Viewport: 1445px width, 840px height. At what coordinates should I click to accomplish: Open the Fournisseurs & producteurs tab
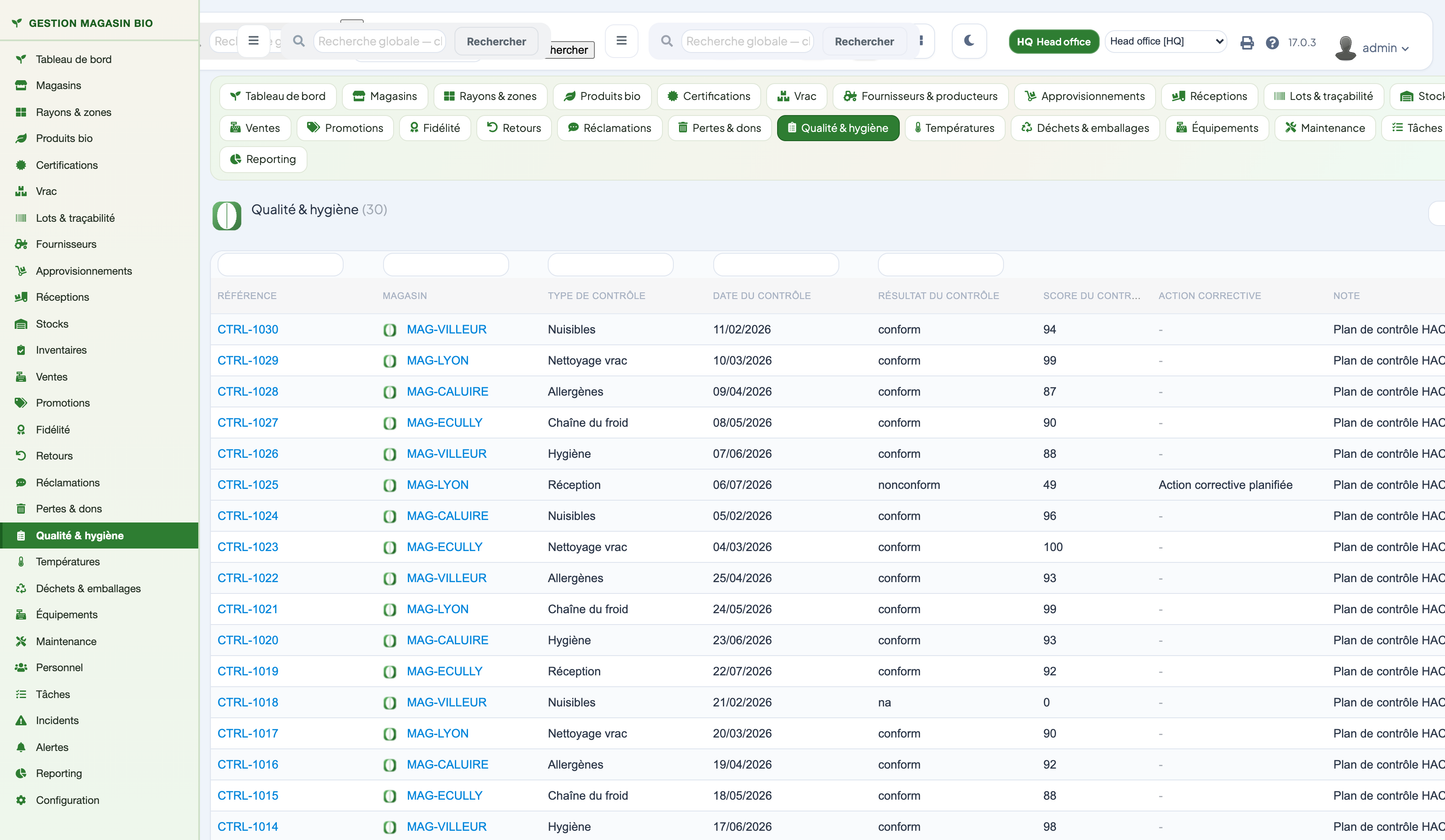point(920,96)
